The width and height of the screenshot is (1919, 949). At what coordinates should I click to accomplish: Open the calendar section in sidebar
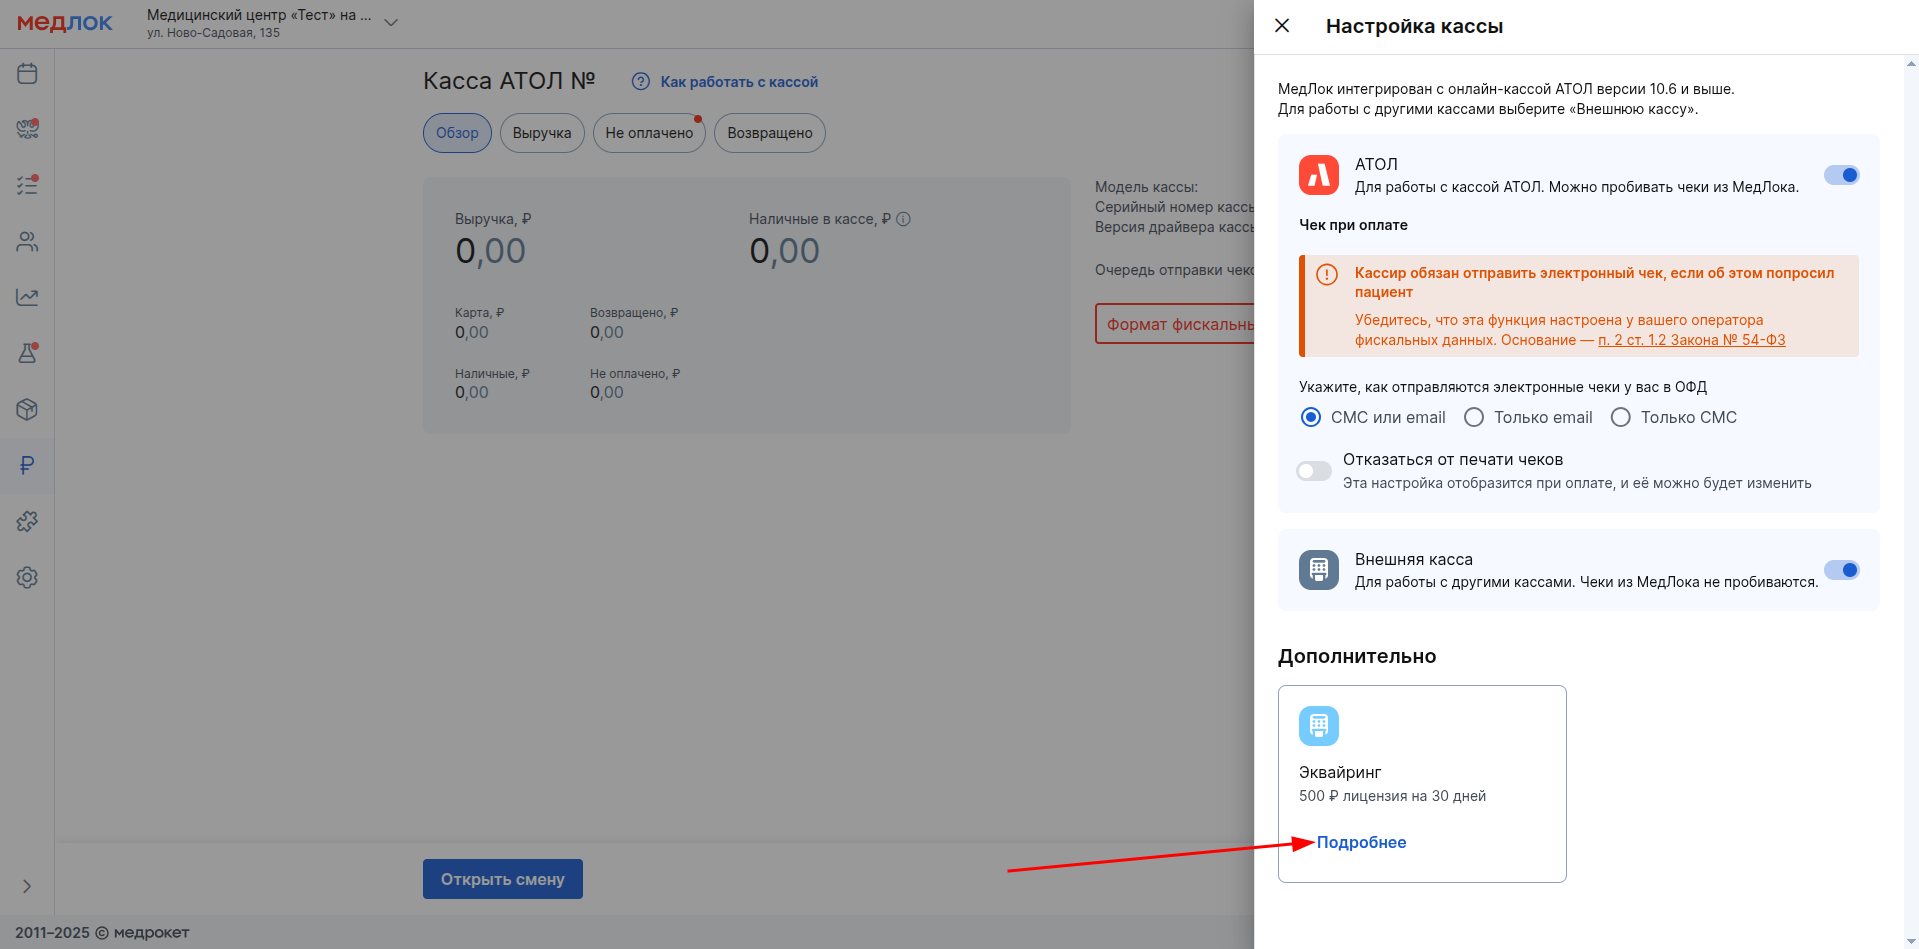(x=27, y=73)
